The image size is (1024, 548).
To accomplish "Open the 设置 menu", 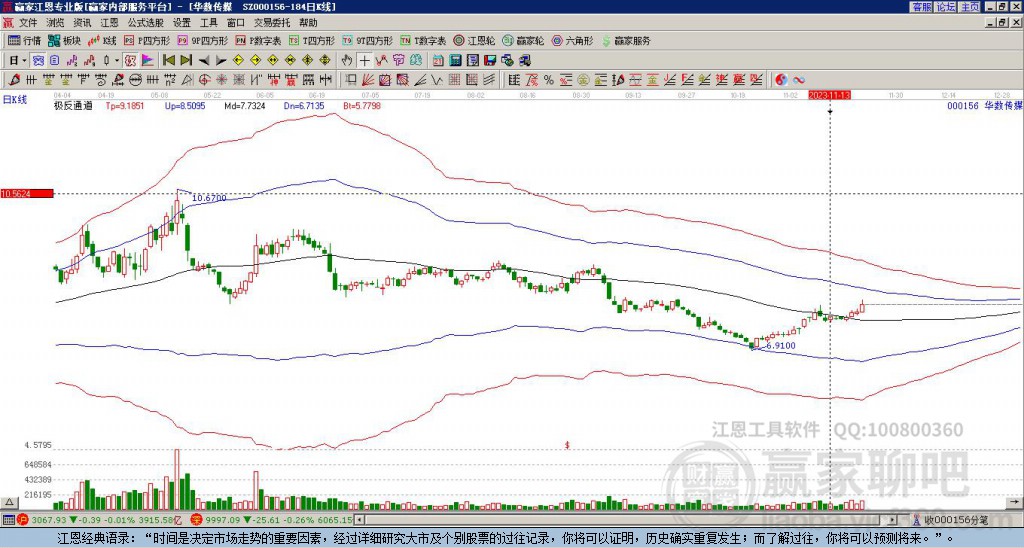I will click(x=182, y=23).
